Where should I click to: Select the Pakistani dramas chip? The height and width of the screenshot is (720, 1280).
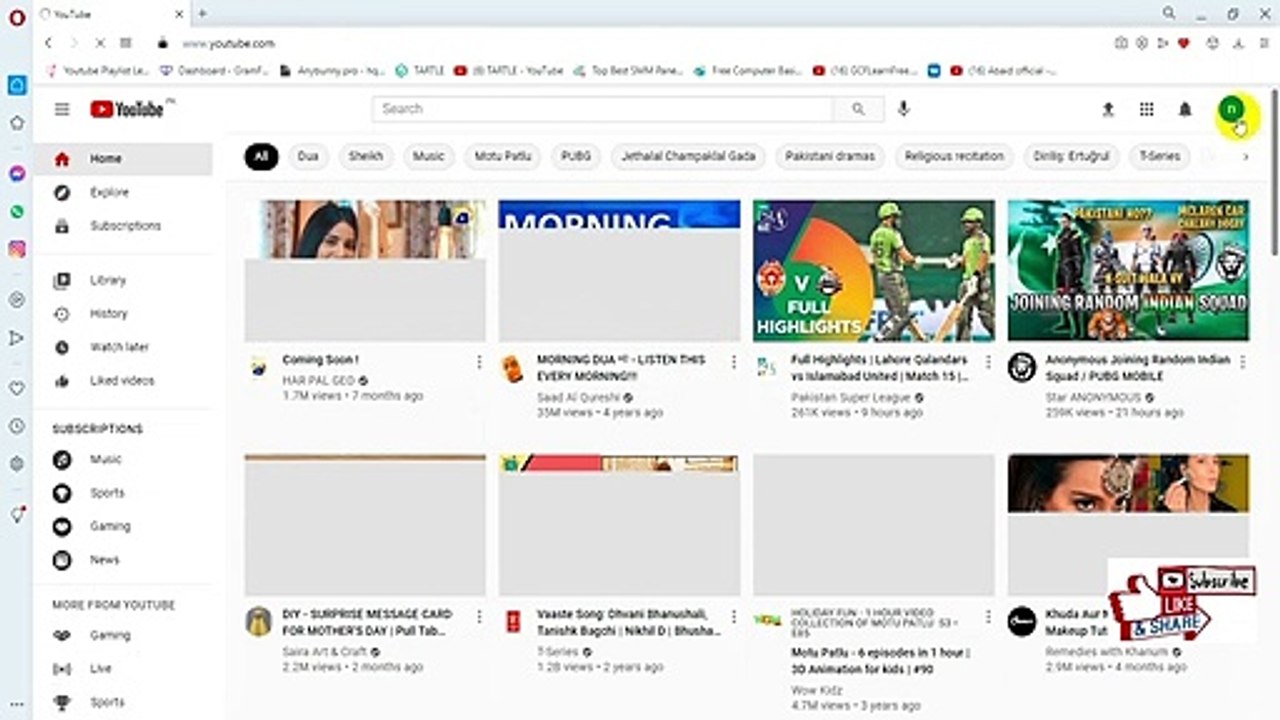[x=830, y=156]
